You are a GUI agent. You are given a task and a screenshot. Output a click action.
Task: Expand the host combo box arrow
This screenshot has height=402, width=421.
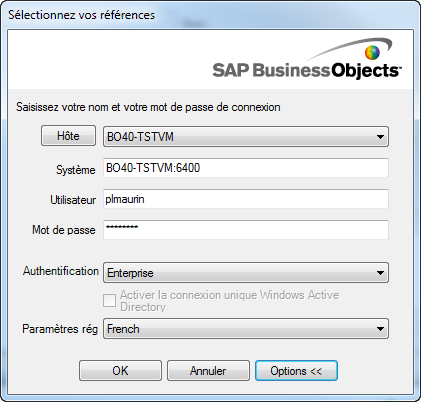[x=380, y=137]
